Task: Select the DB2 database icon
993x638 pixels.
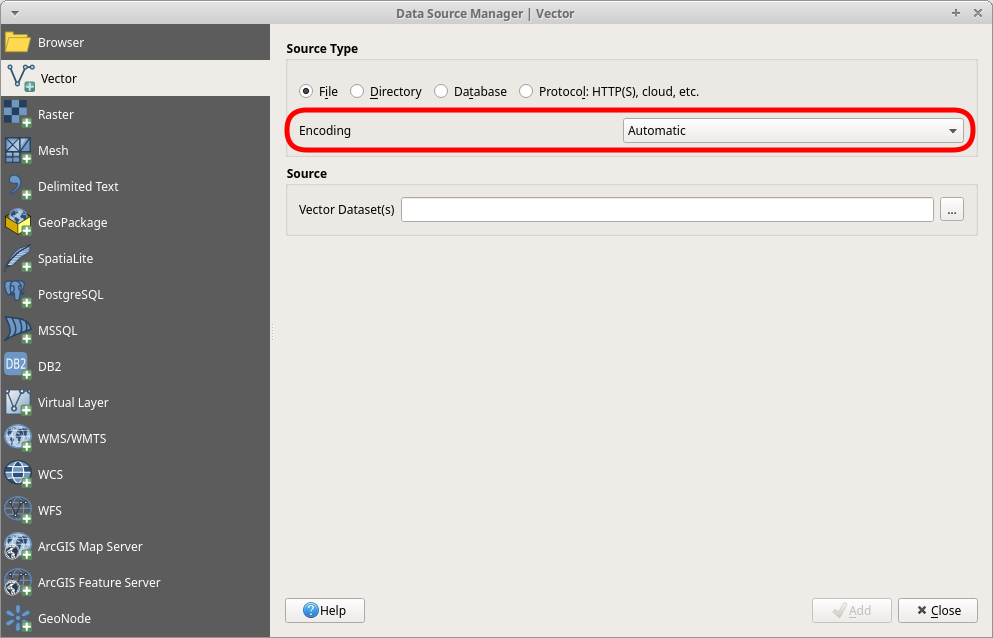Action: pos(18,367)
